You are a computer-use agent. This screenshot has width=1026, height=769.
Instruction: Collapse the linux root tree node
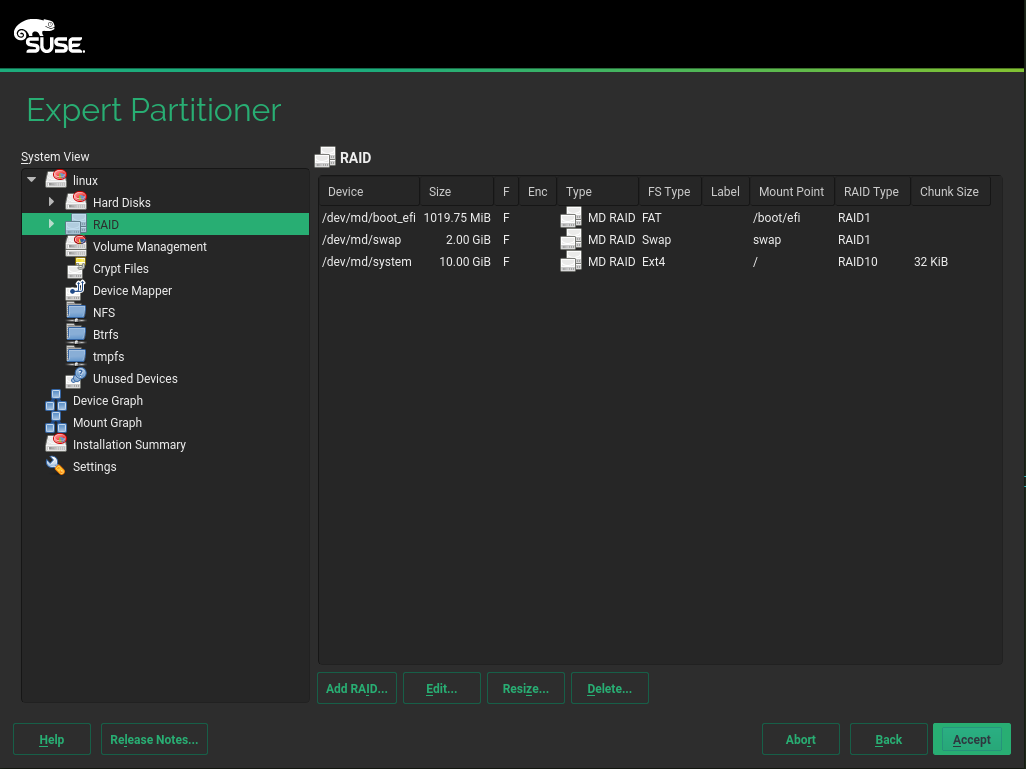[32, 180]
